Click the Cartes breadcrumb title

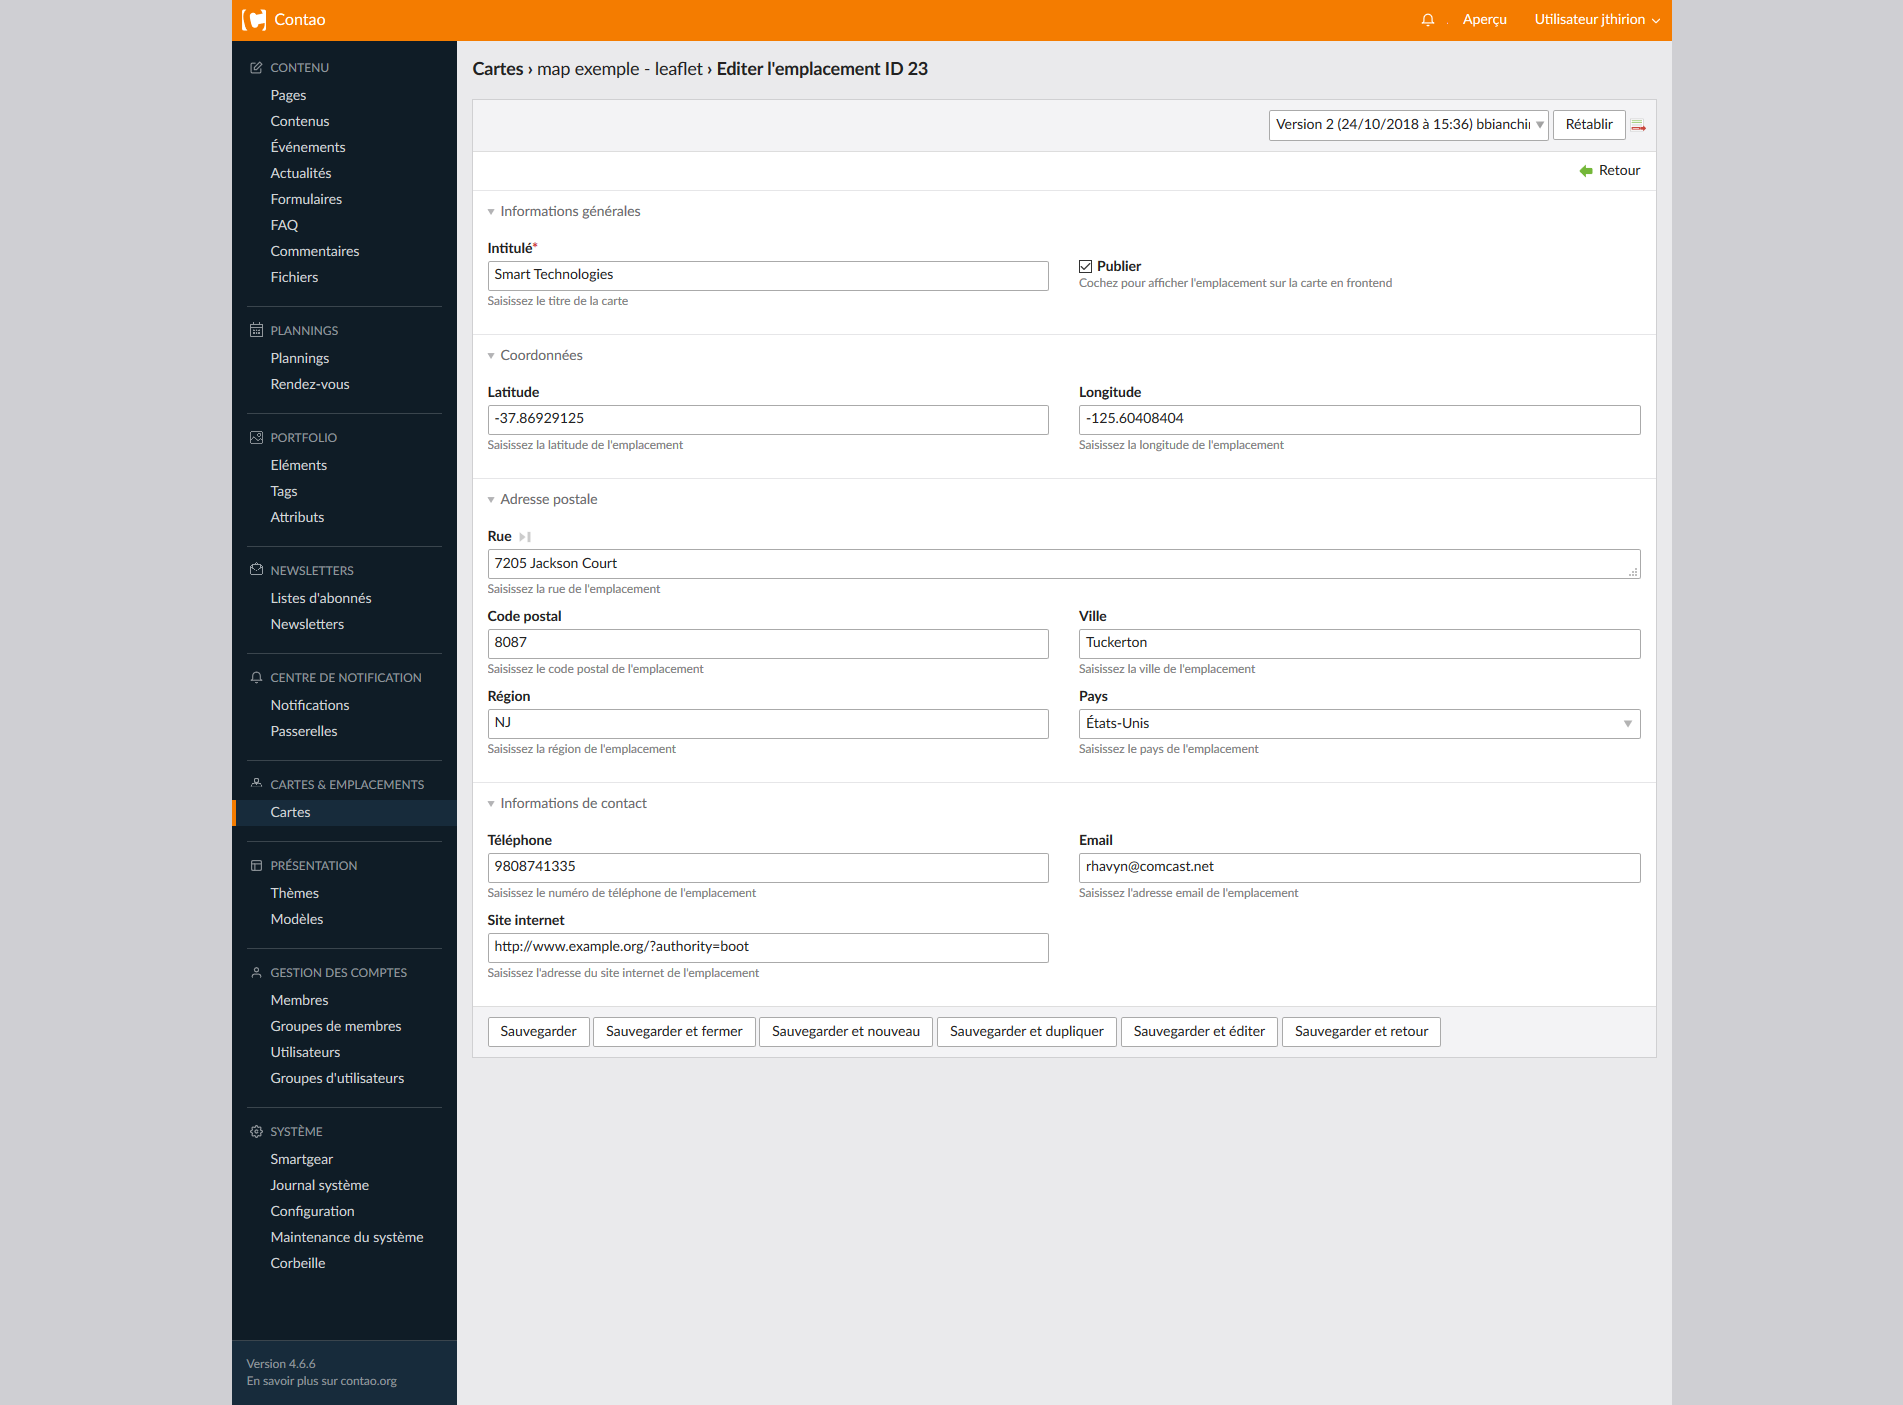(x=498, y=69)
